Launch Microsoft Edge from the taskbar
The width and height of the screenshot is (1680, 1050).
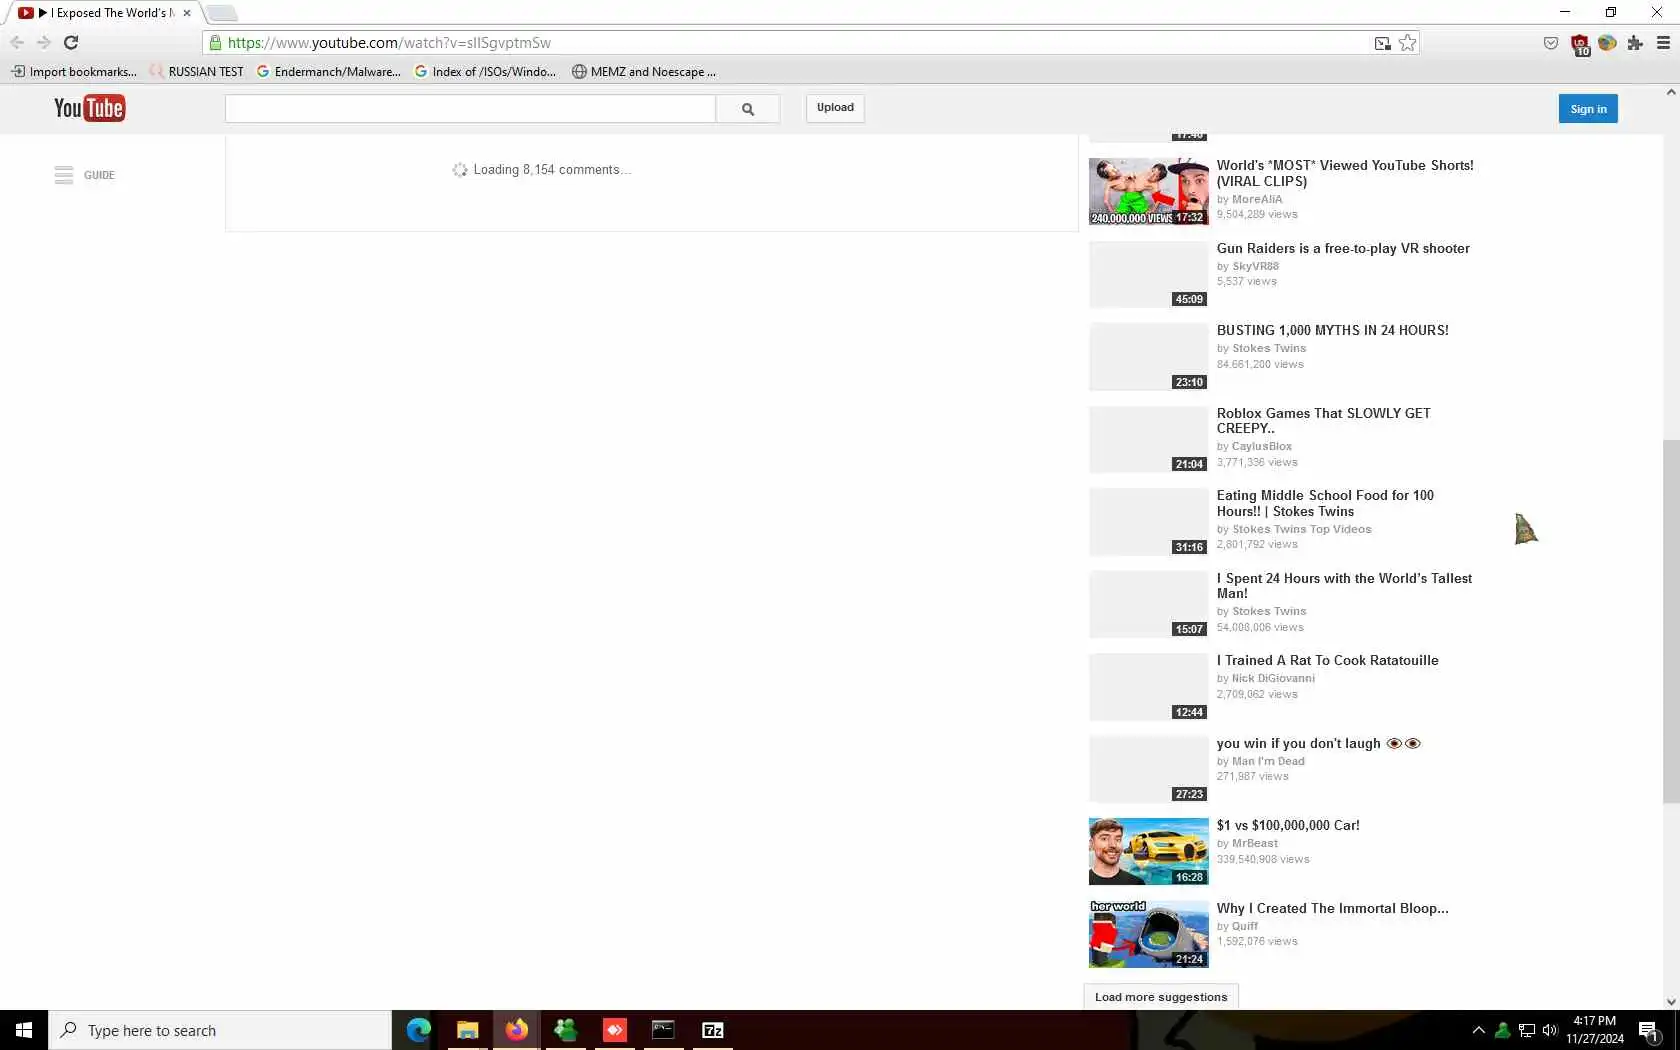coord(419,1030)
